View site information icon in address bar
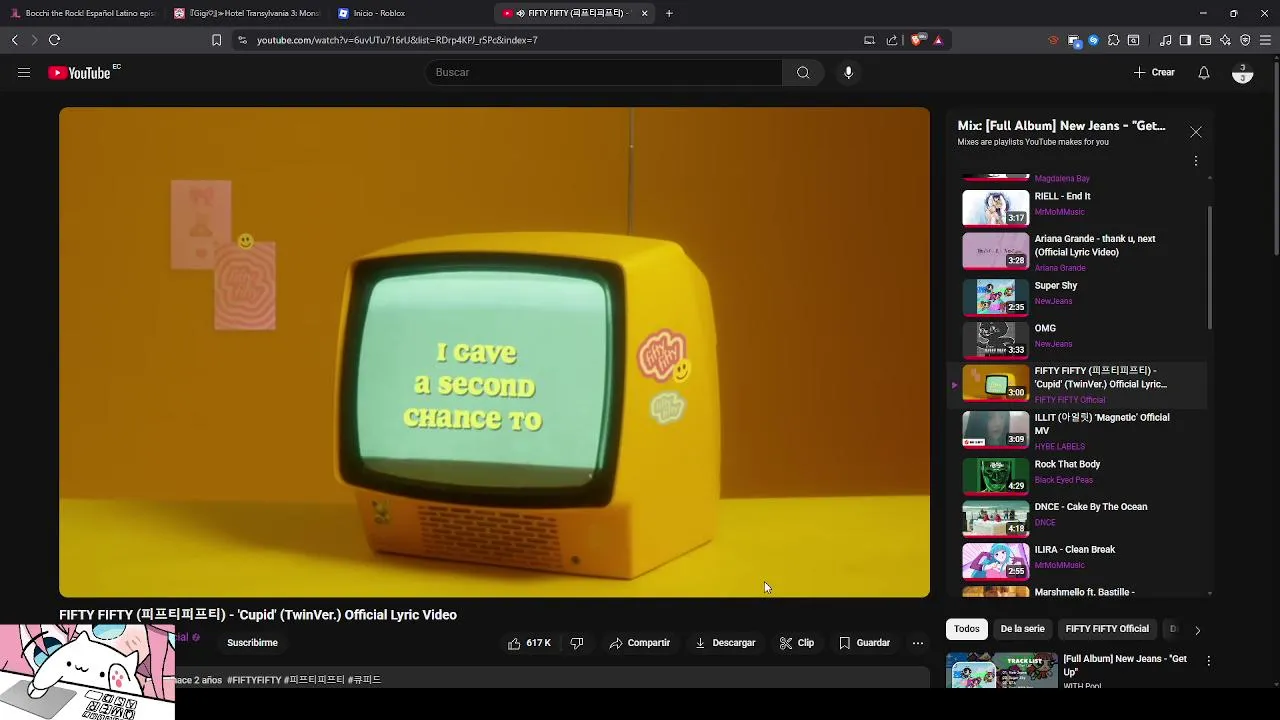Viewport: 1280px width, 720px height. (x=242, y=40)
